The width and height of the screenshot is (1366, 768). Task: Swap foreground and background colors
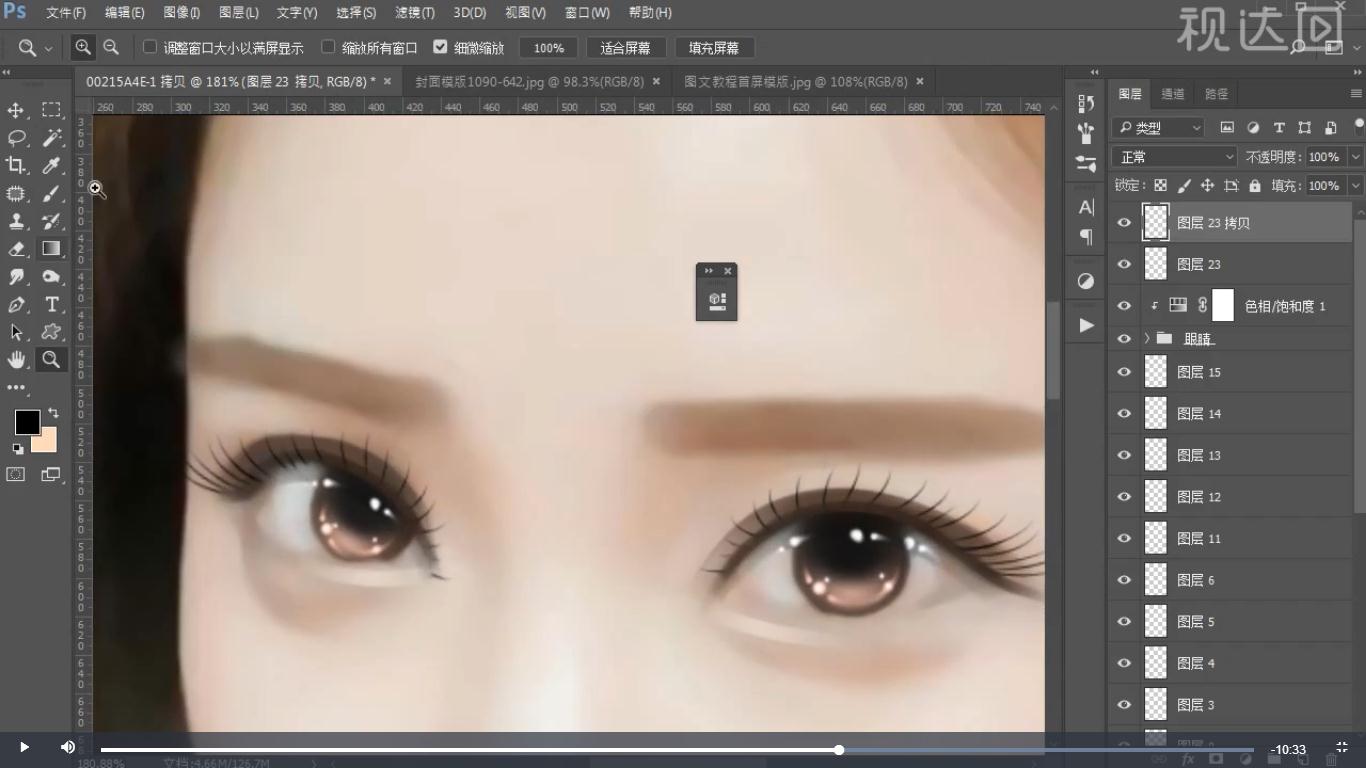[x=52, y=412]
